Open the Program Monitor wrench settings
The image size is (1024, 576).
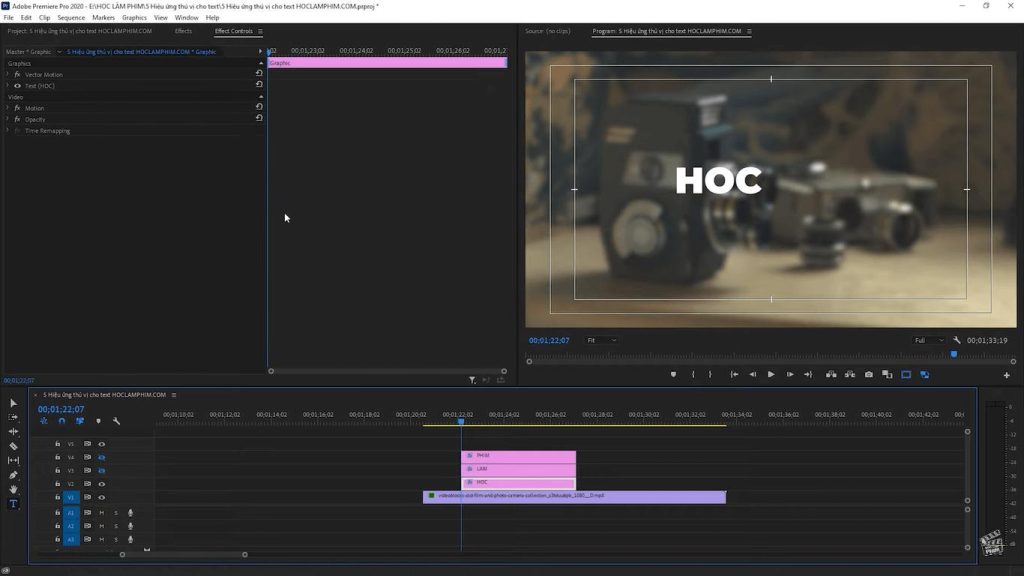click(x=957, y=340)
